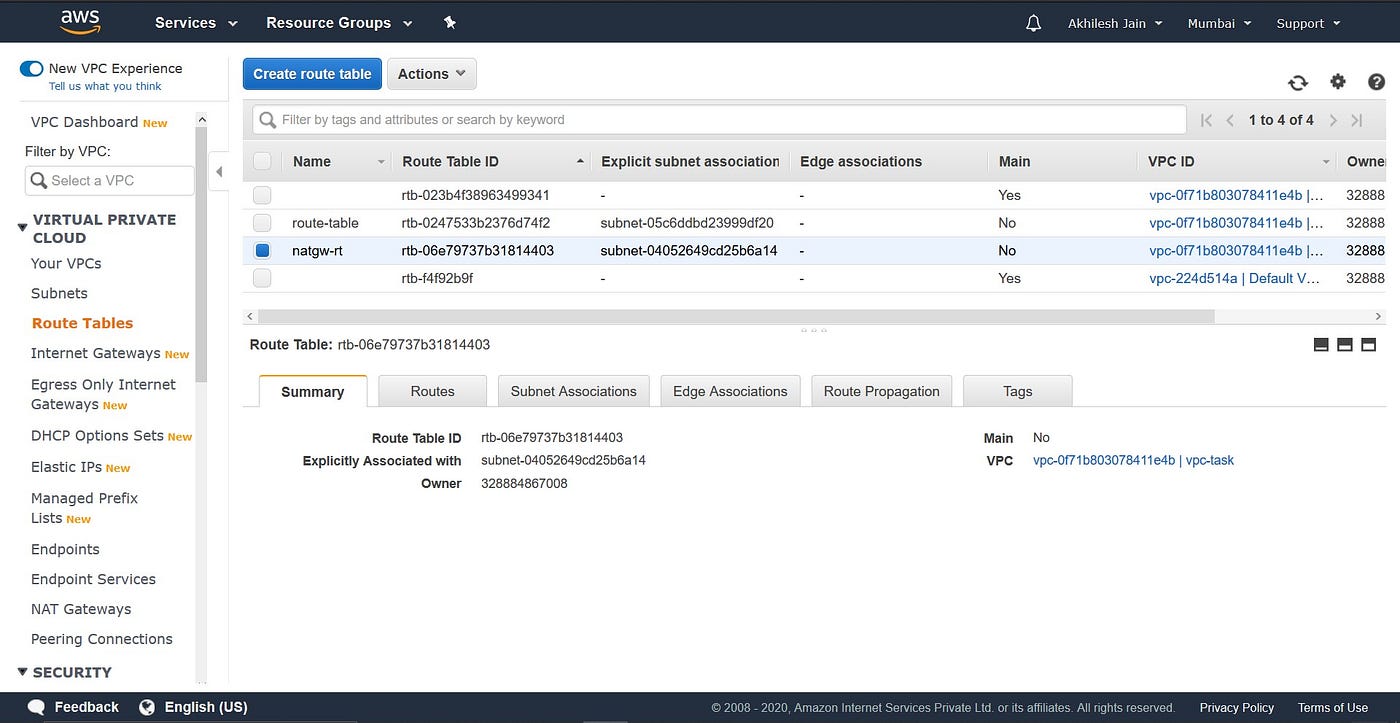Open VPC Dashboard in sidebar
This screenshot has width=1400, height=723.
pyautogui.click(x=84, y=122)
